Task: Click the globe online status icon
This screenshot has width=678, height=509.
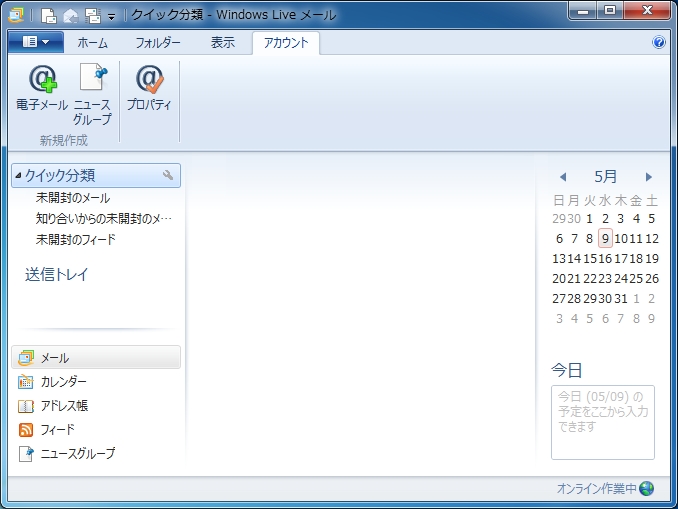Action: coord(646,488)
